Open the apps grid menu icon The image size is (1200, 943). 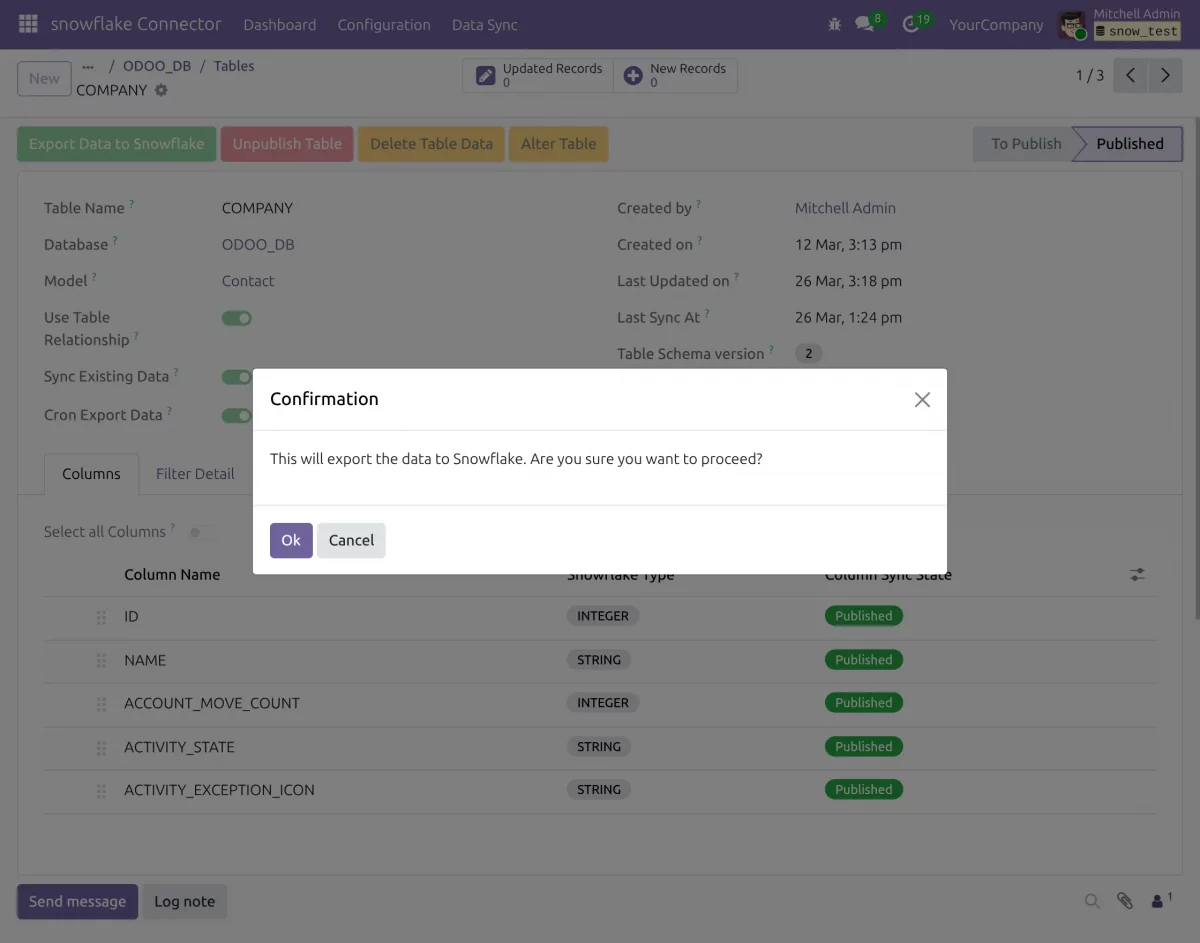(x=27, y=24)
